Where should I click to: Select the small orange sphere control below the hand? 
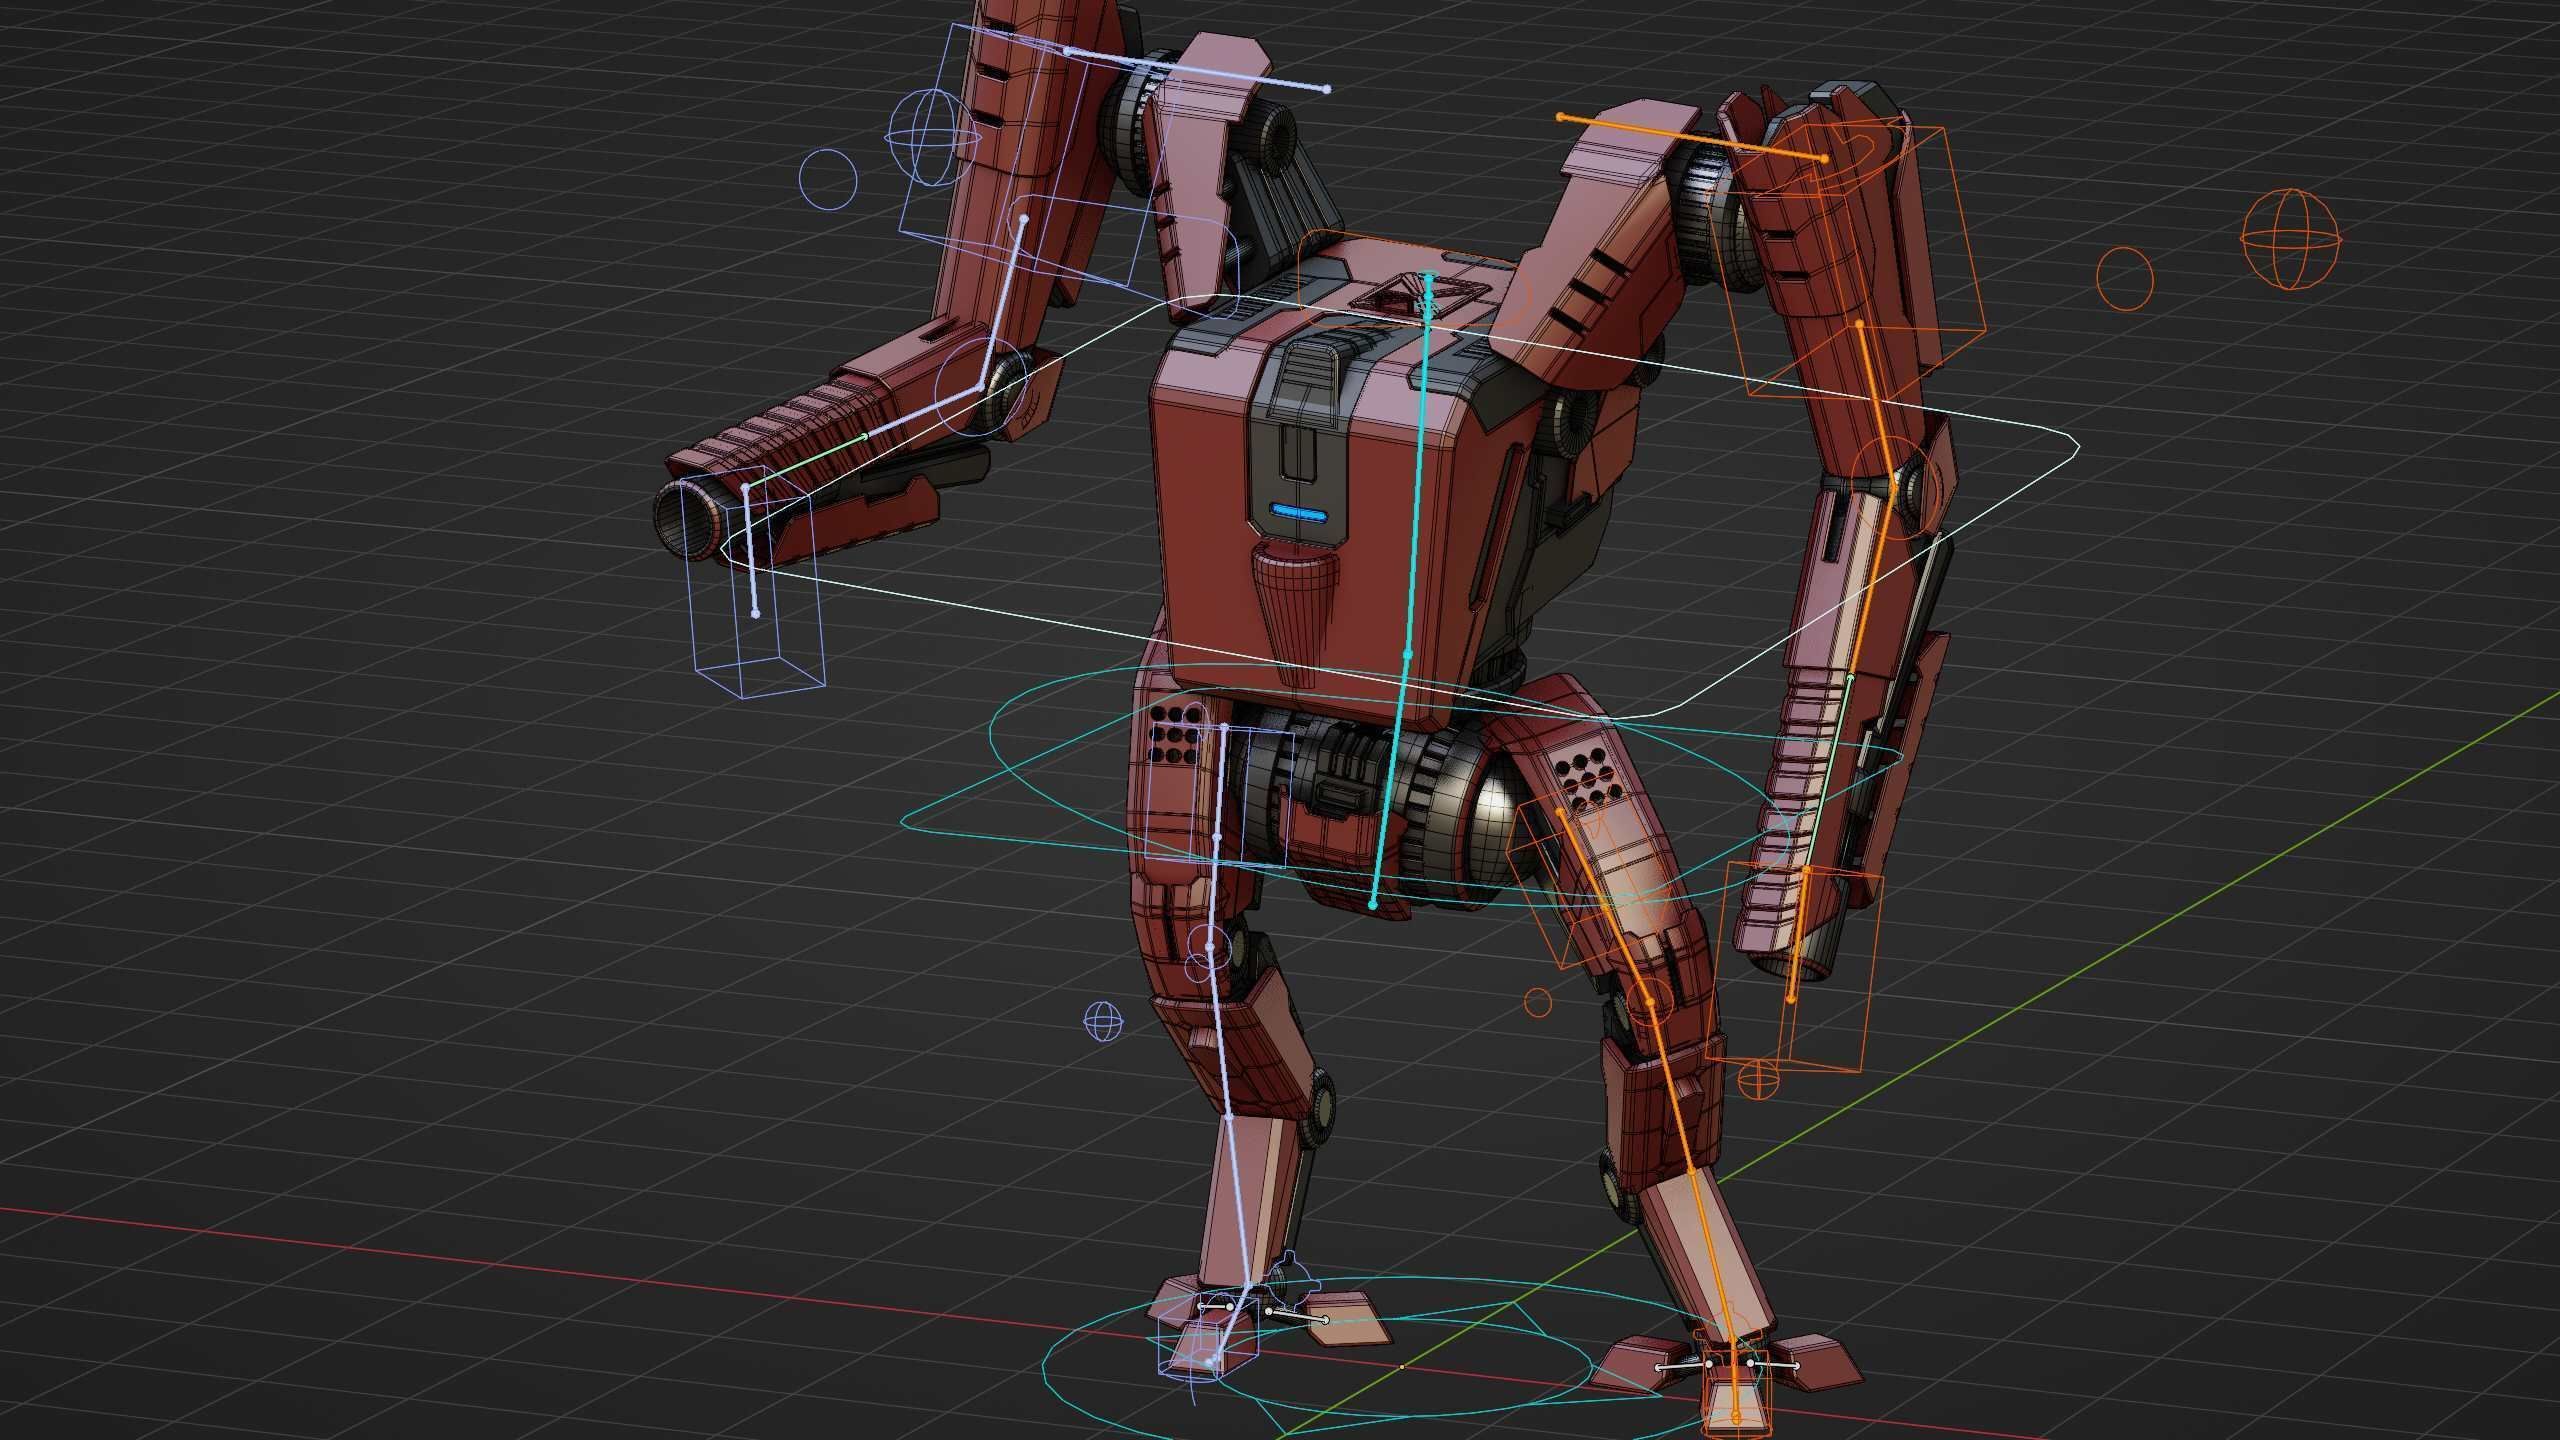click(1758, 1079)
